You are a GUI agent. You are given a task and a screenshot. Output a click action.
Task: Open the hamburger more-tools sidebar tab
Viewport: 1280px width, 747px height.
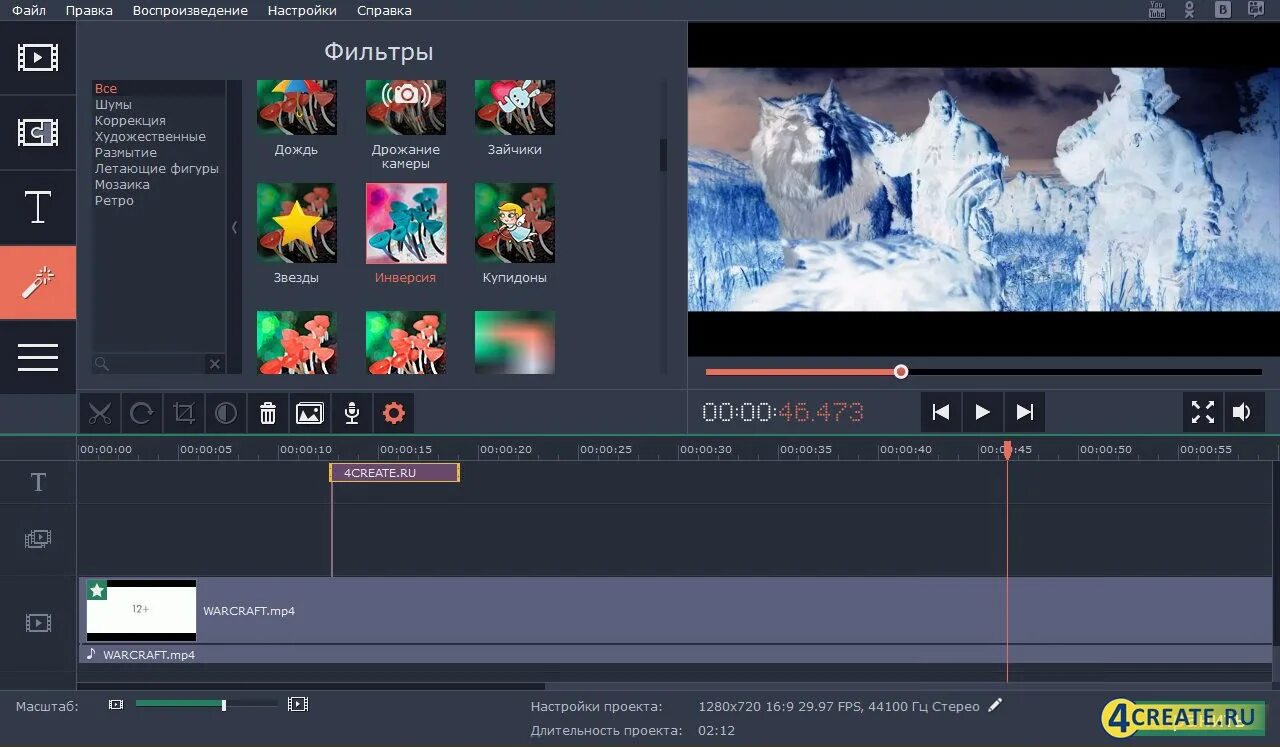pyautogui.click(x=38, y=357)
